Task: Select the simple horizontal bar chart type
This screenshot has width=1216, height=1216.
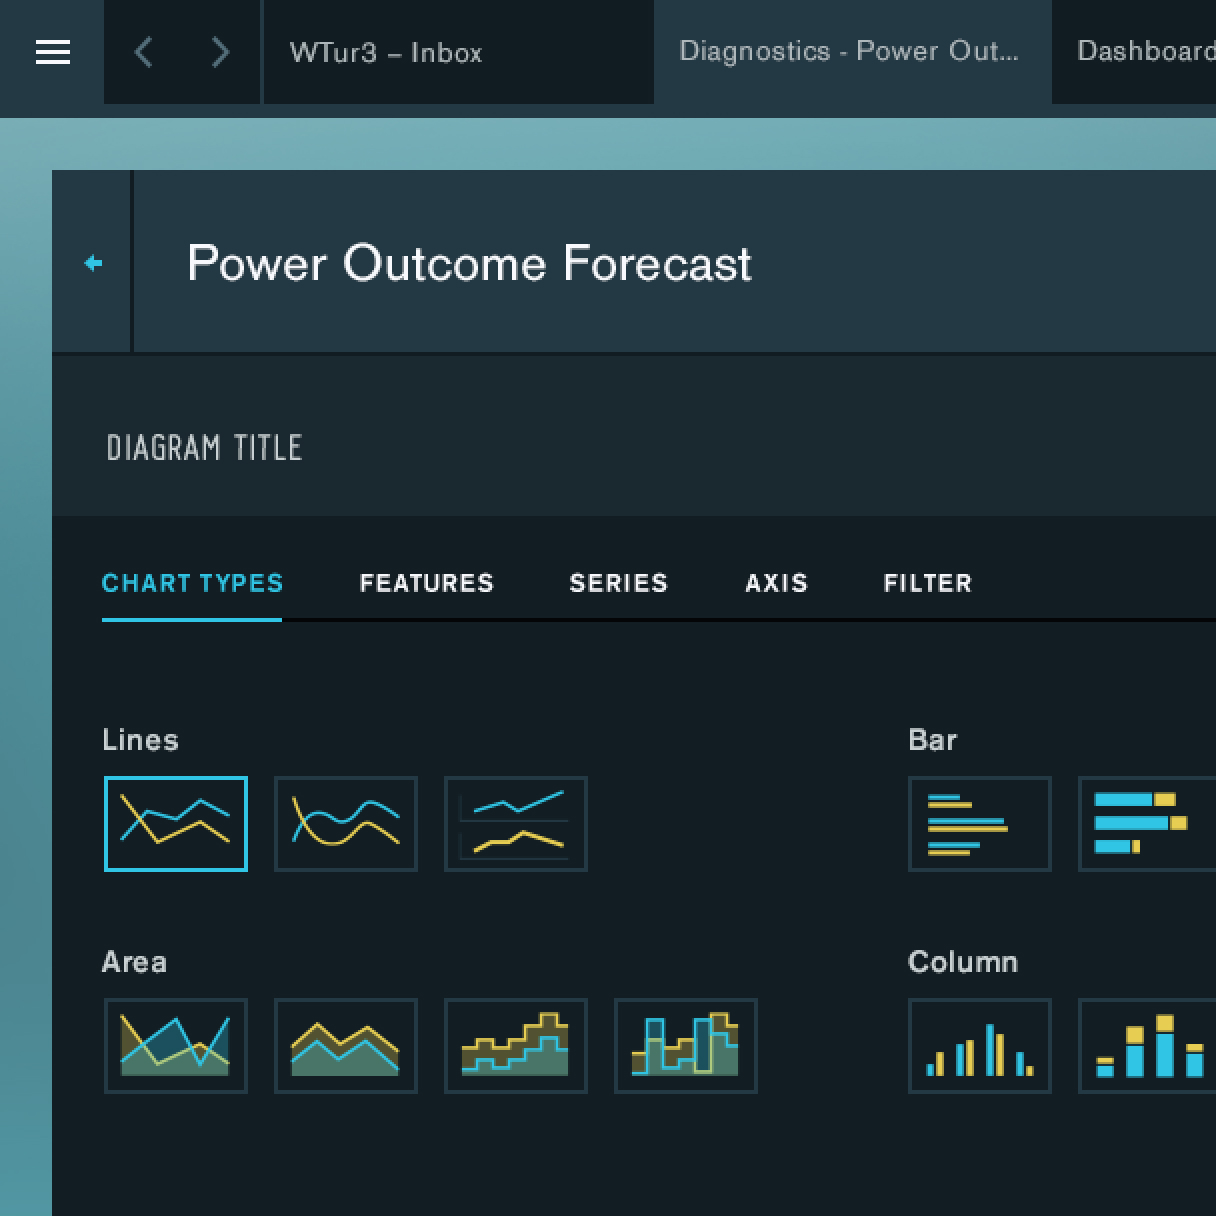Action: (979, 824)
